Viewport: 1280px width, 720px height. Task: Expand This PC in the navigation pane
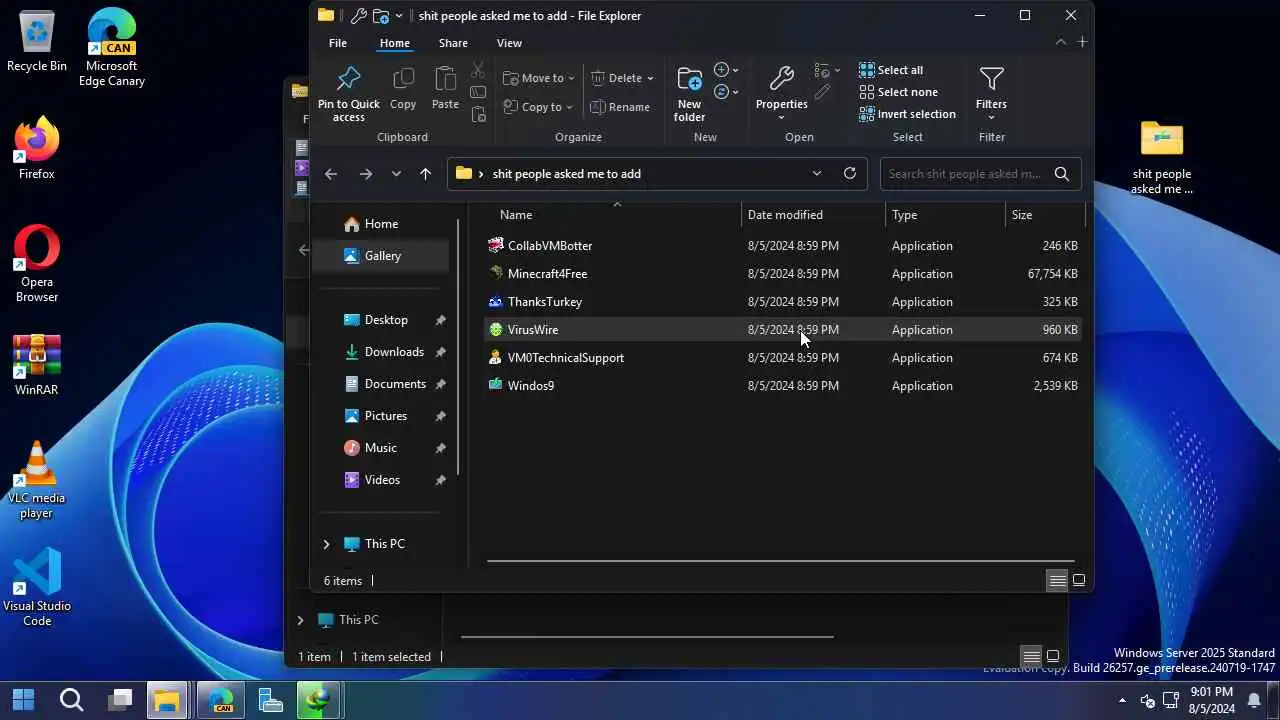(x=326, y=544)
